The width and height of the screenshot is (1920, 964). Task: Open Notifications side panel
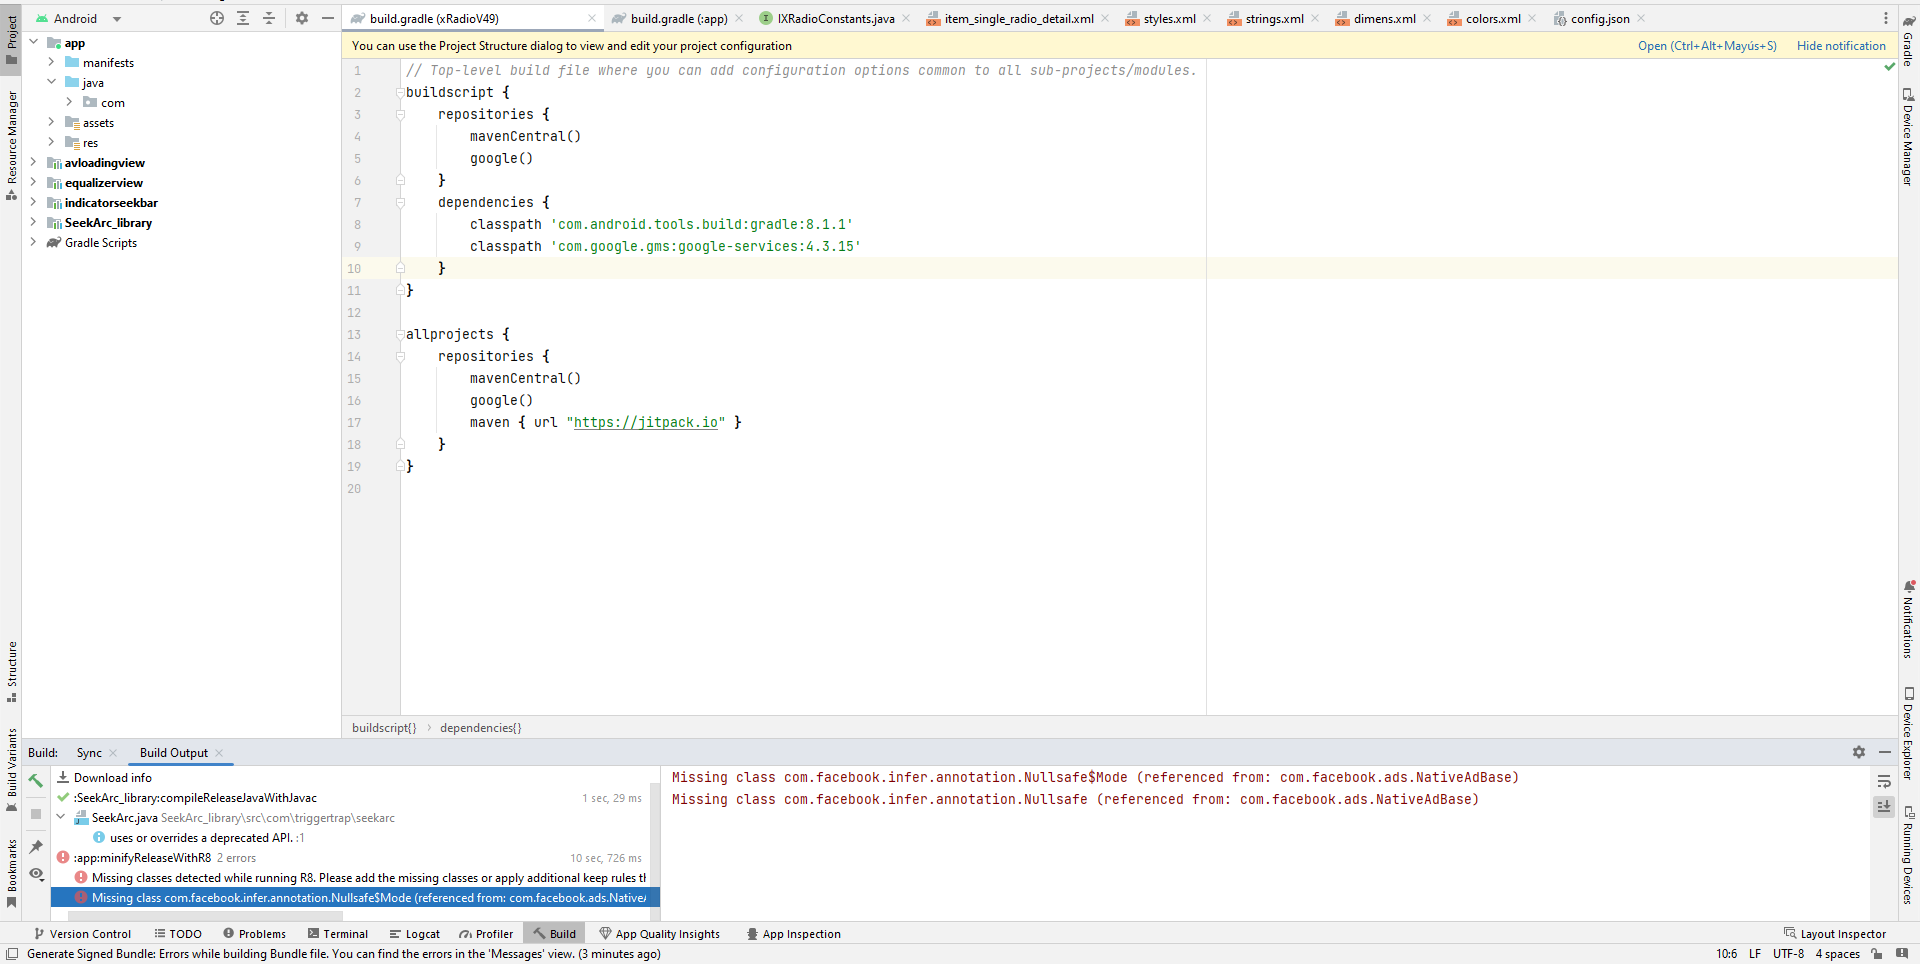(x=1909, y=619)
